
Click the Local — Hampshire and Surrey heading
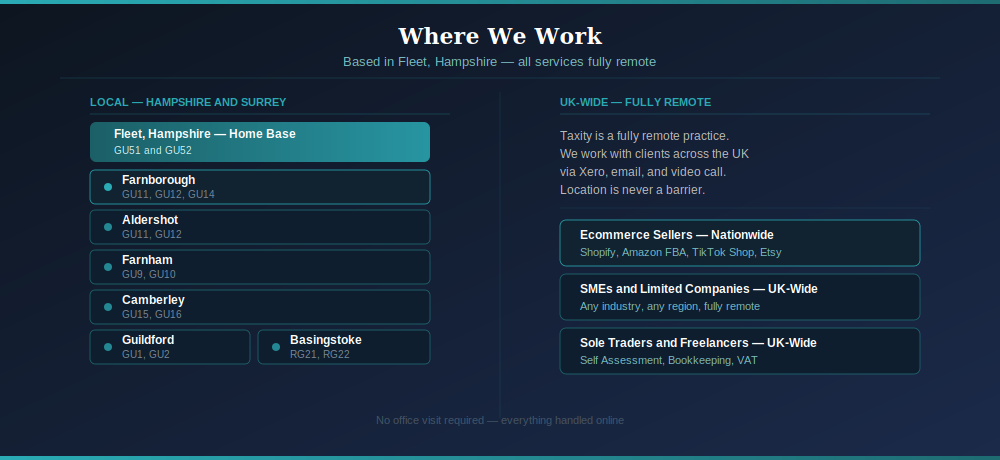pyautogui.click(x=188, y=102)
